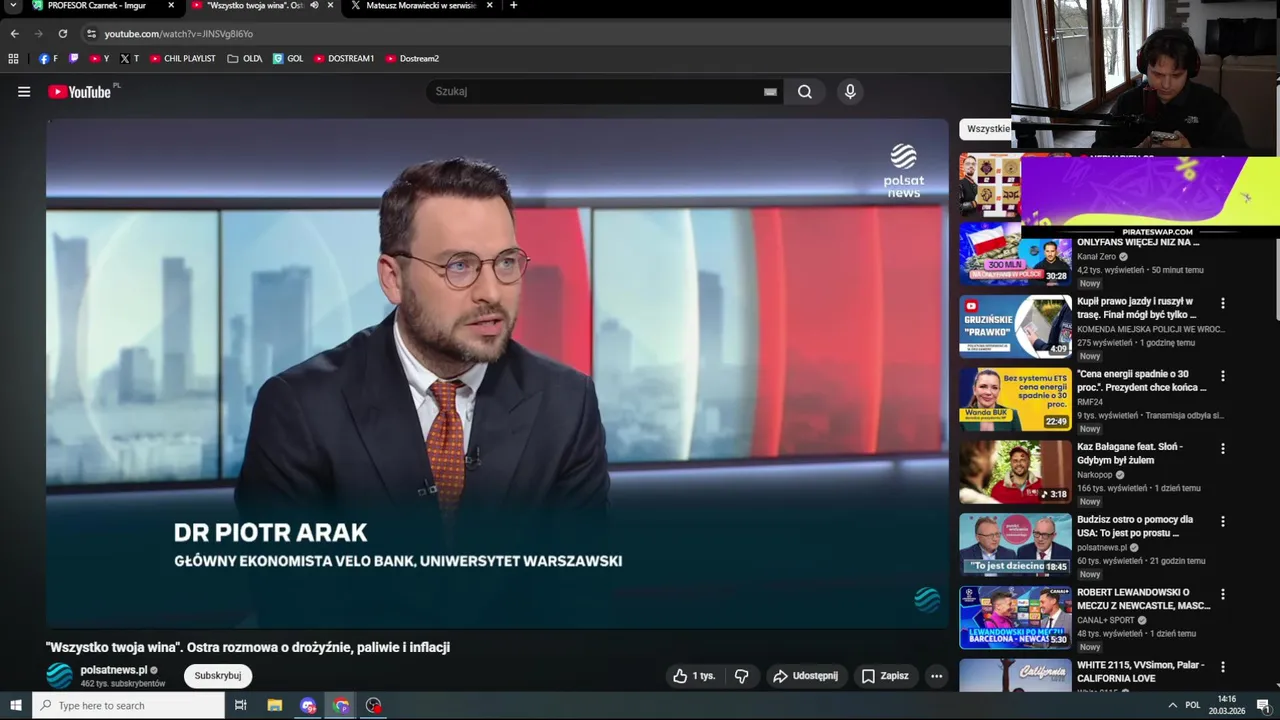Go forward with the browser forward arrow
1280x720 pixels.
[x=38, y=33]
